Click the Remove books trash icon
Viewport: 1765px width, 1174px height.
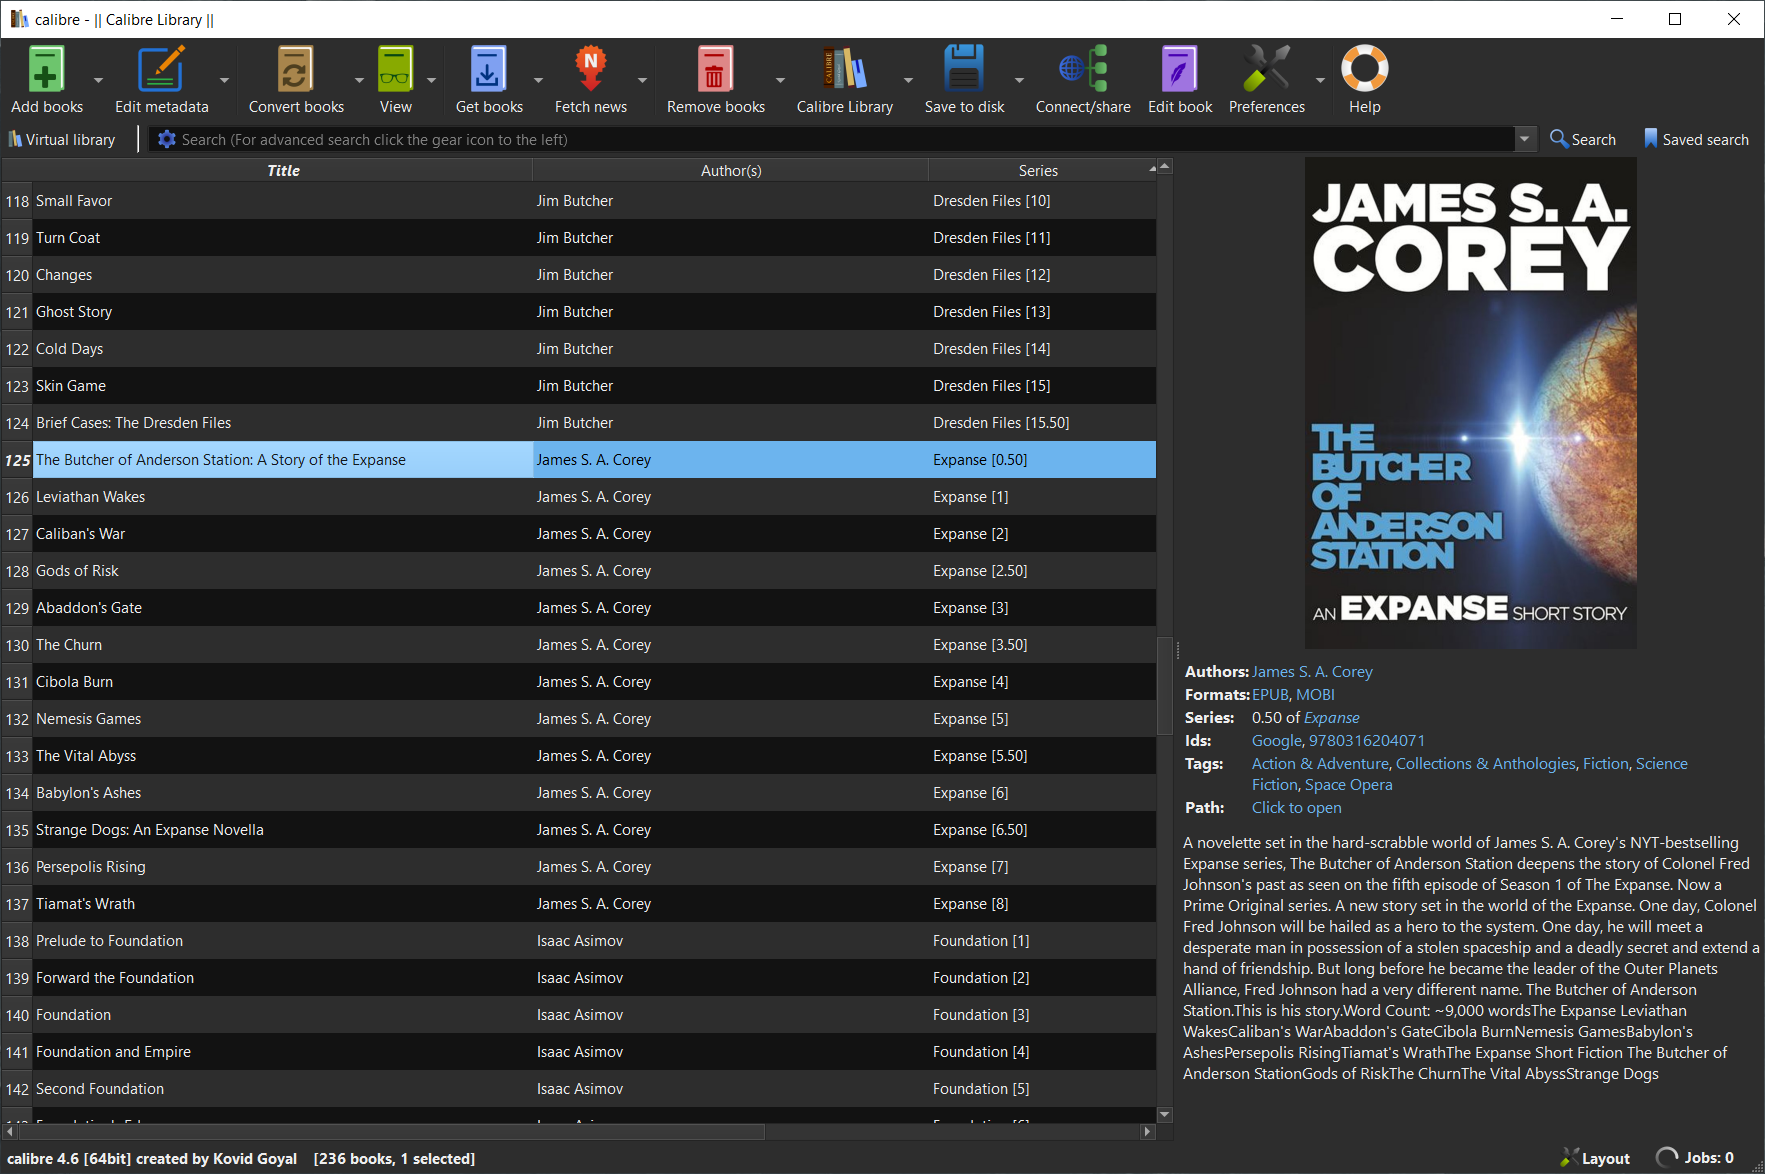coord(715,70)
